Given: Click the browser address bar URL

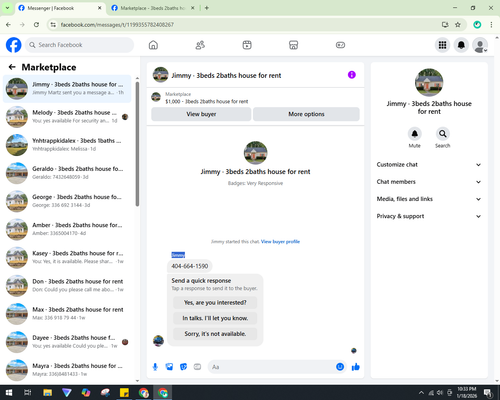Looking at the screenshot, I should [x=117, y=25].
